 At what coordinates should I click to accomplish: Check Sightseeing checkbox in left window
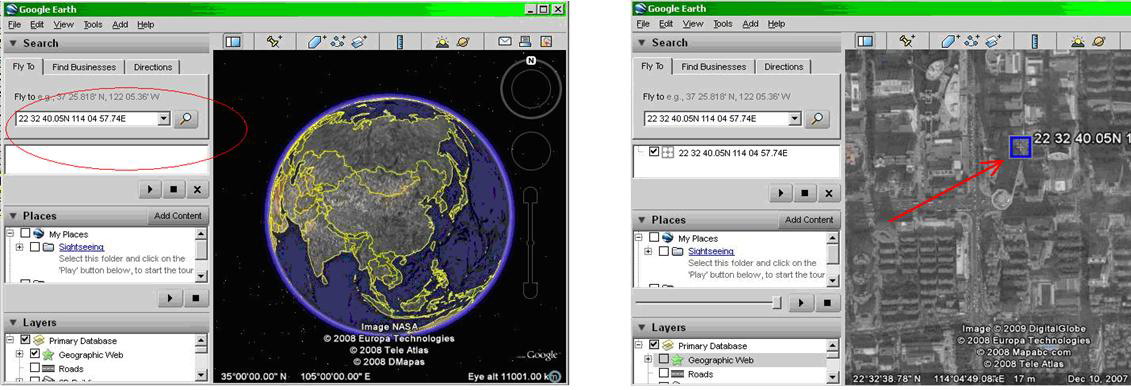(x=35, y=247)
